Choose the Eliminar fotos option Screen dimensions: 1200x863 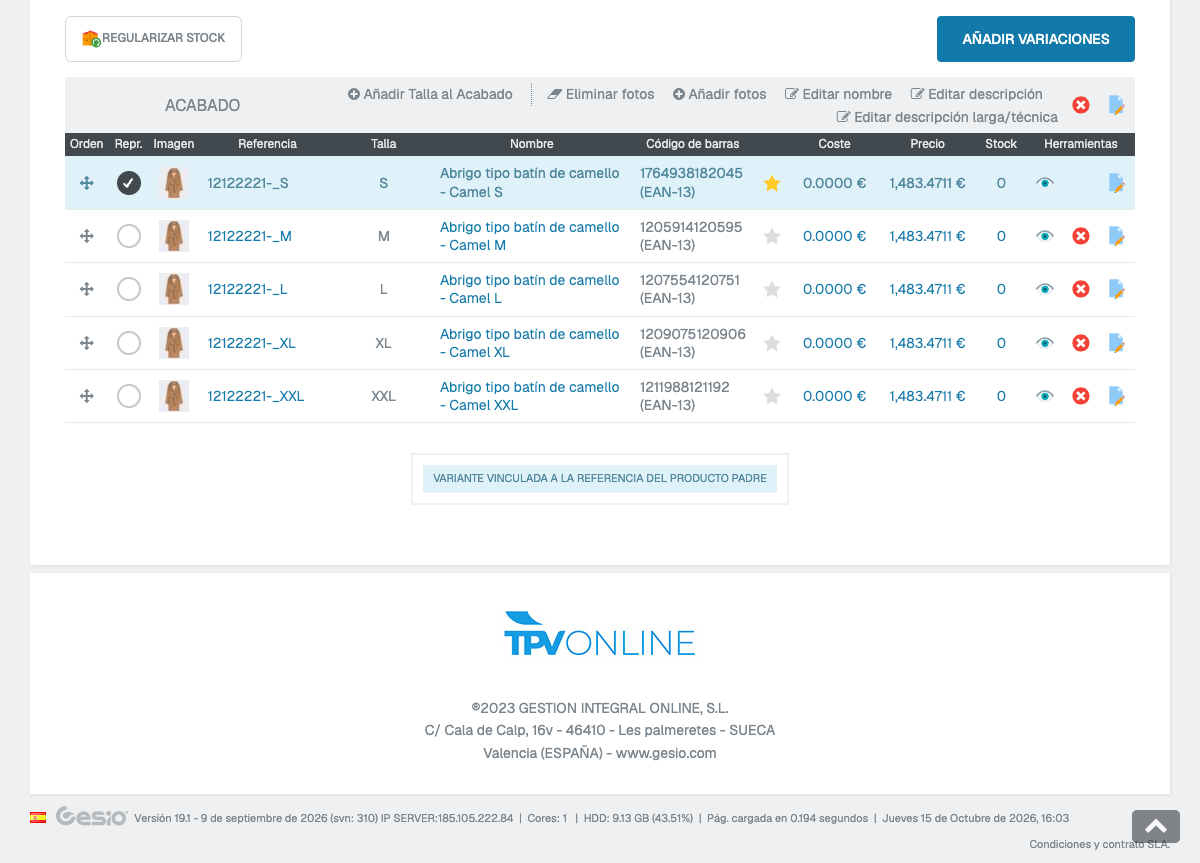pos(601,94)
